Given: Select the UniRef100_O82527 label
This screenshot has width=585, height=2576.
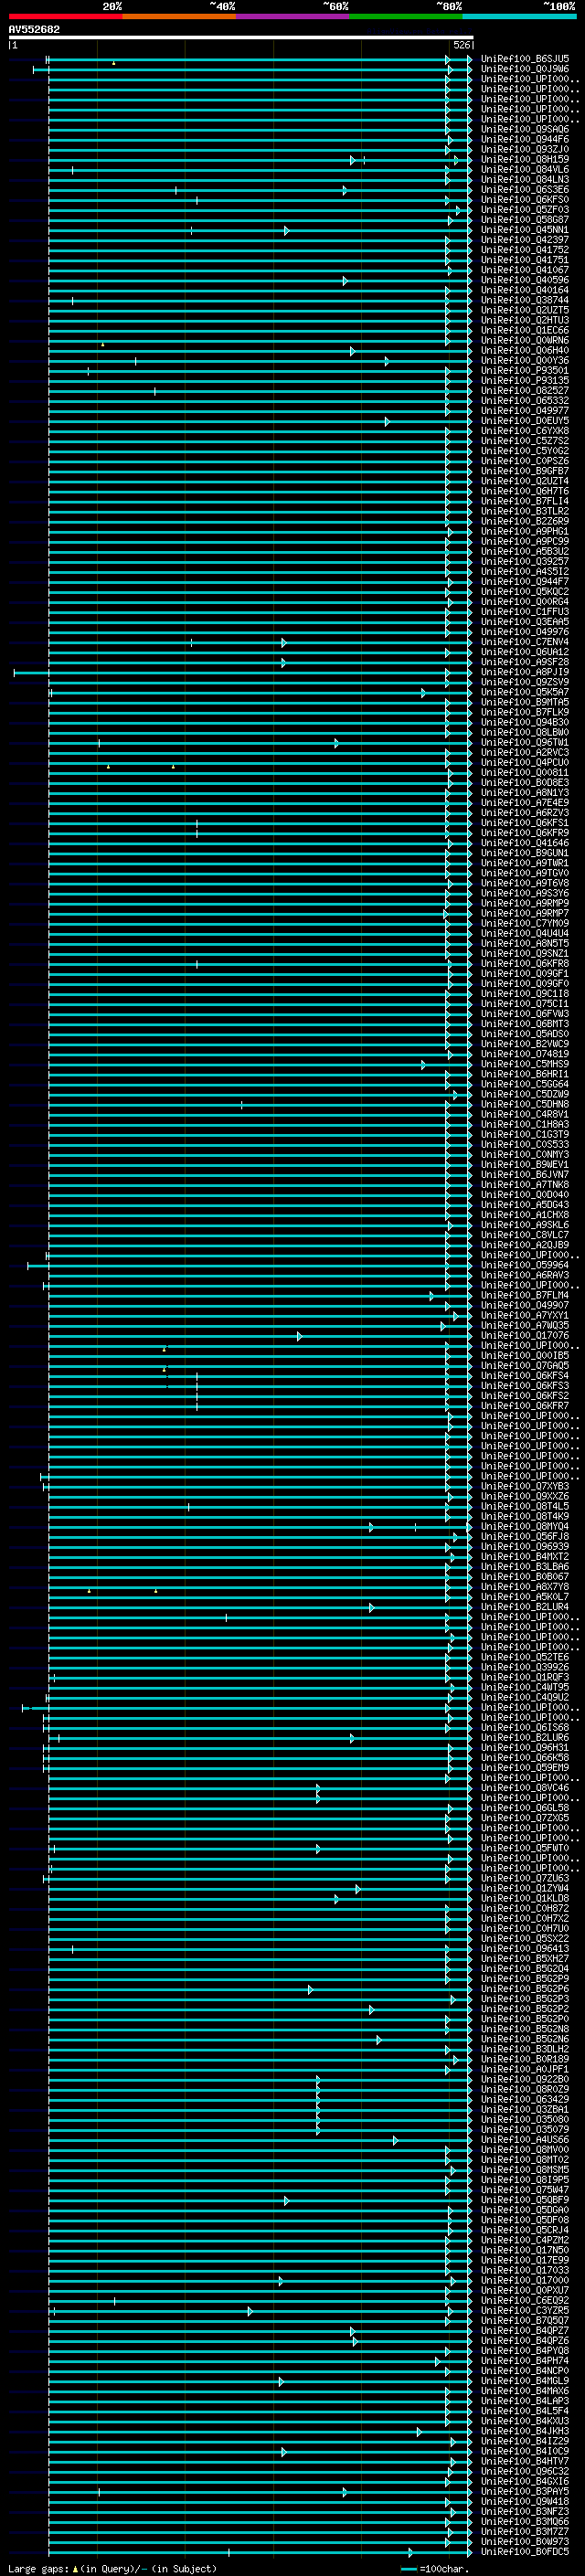Looking at the screenshot, I should click(525, 391).
